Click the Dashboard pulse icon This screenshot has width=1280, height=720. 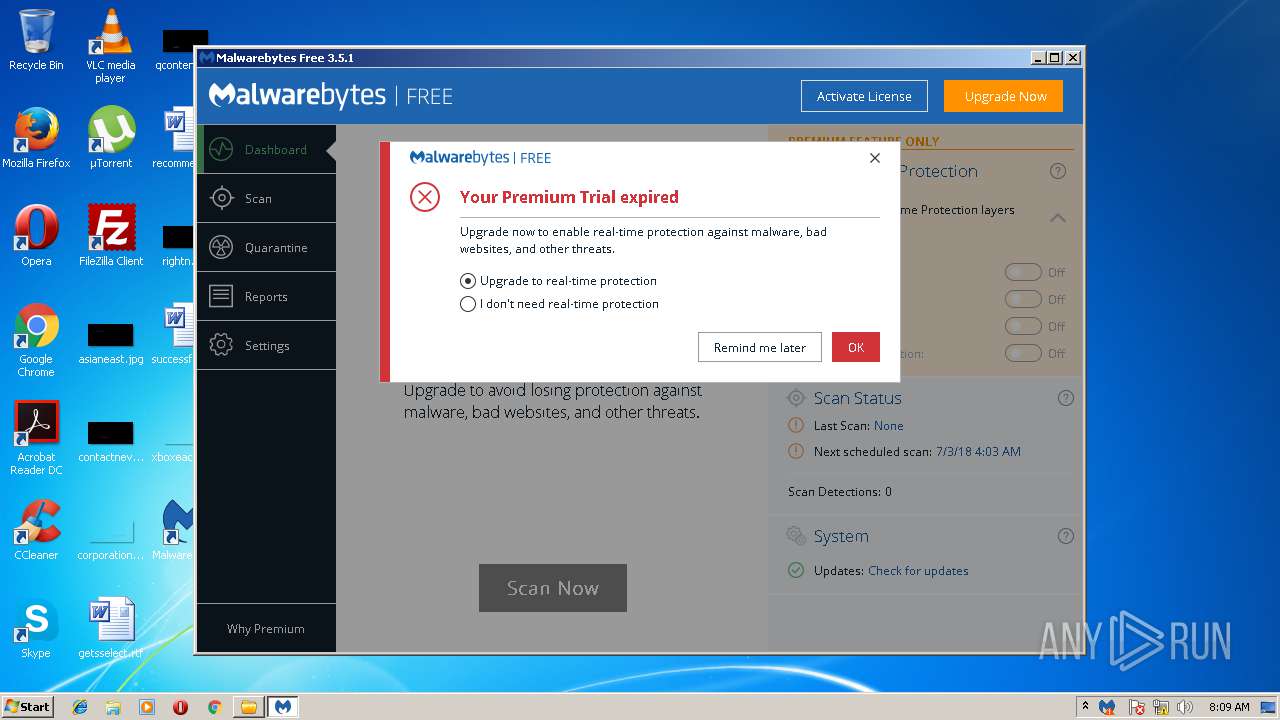pos(221,150)
